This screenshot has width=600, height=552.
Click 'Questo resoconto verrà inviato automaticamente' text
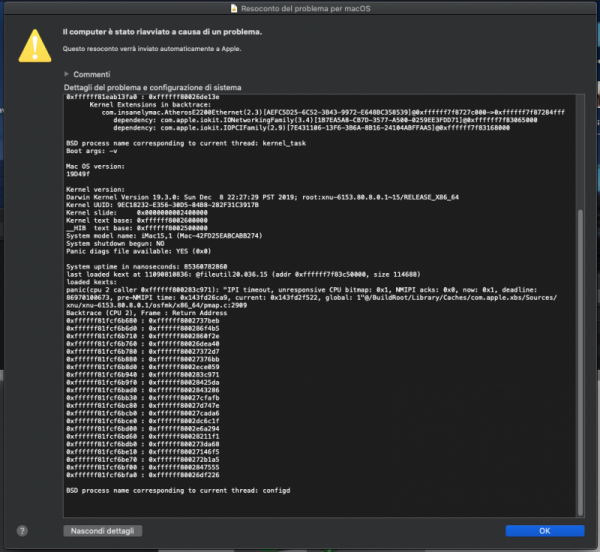tap(152, 49)
